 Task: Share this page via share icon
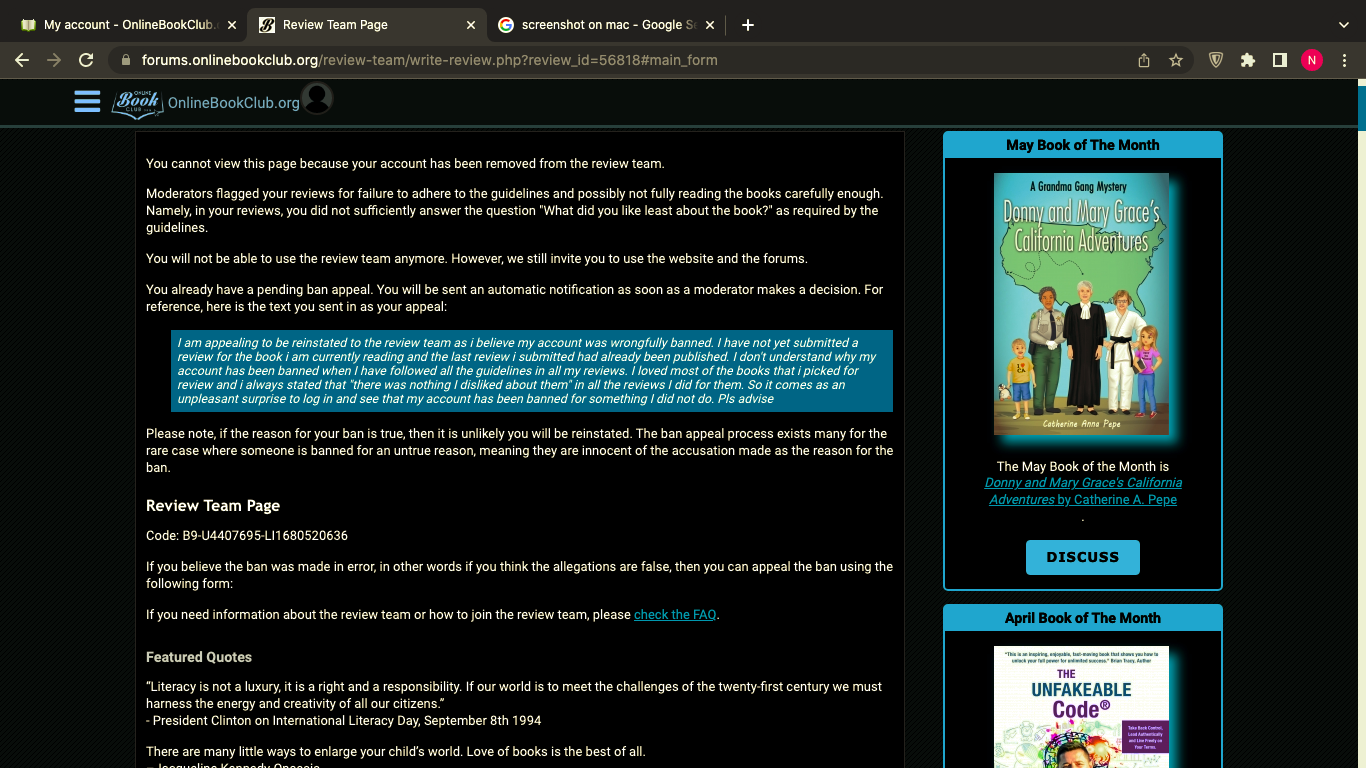click(1144, 60)
